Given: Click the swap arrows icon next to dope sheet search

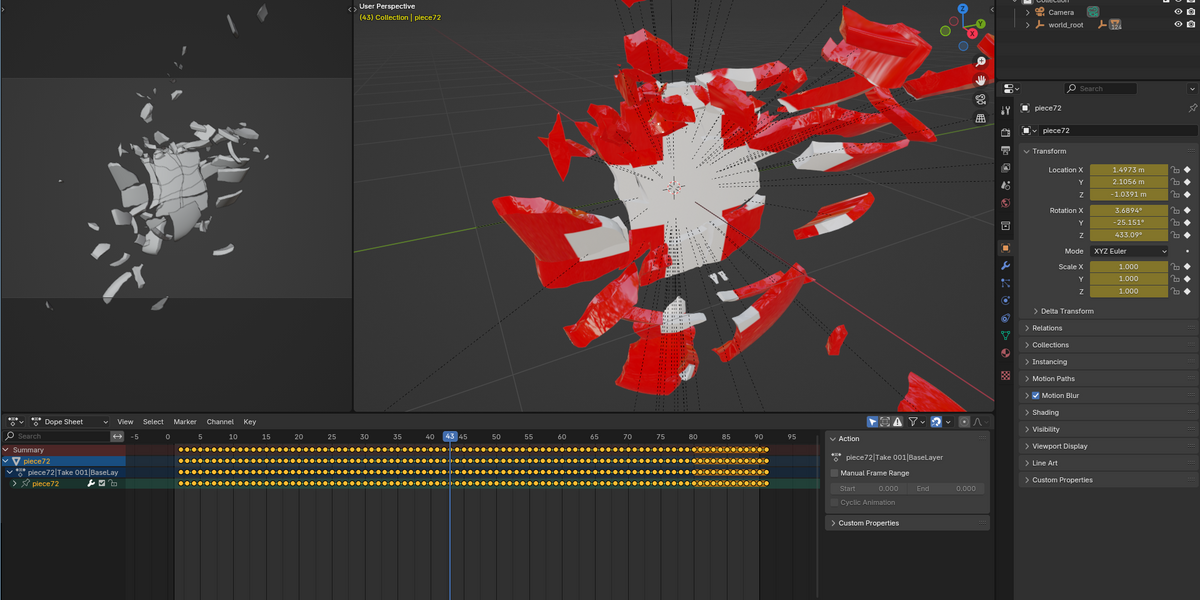Looking at the screenshot, I should [x=117, y=436].
